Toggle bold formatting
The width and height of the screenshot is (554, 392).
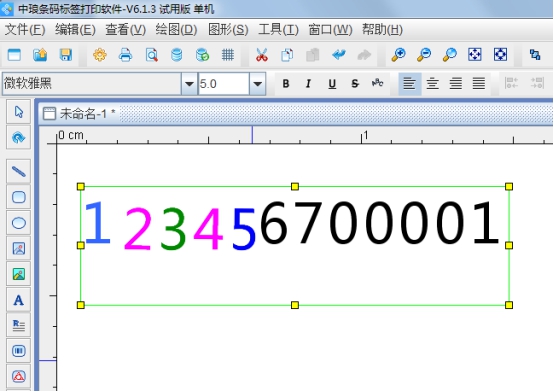(286, 84)
